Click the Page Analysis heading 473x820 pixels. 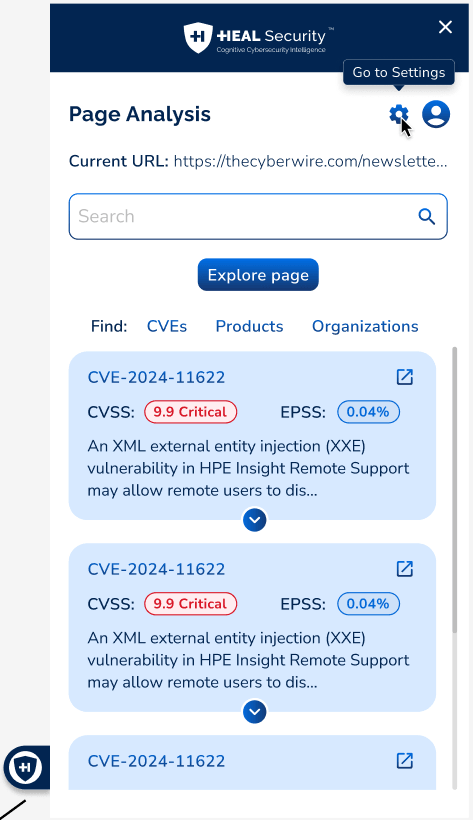pos(140,115)
